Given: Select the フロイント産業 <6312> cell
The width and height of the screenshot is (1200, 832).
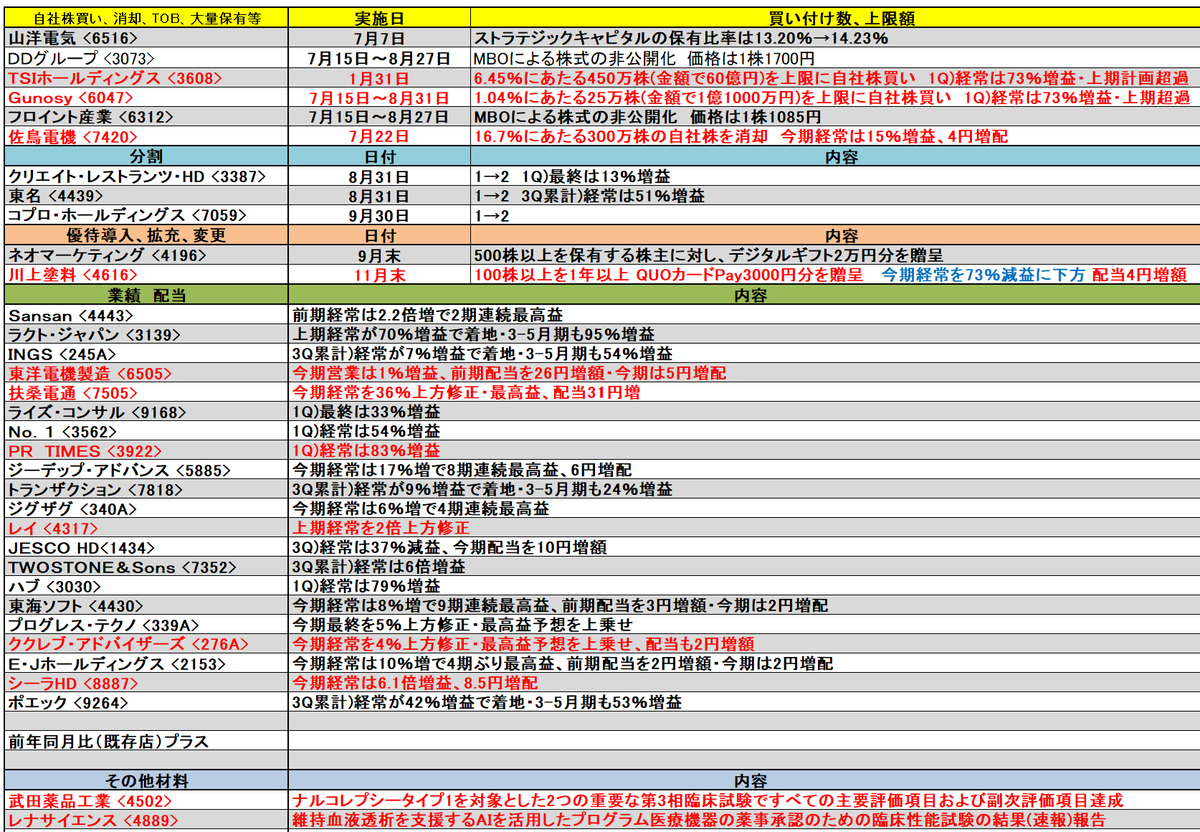Looking at the screenshot, I should point(147,118).
